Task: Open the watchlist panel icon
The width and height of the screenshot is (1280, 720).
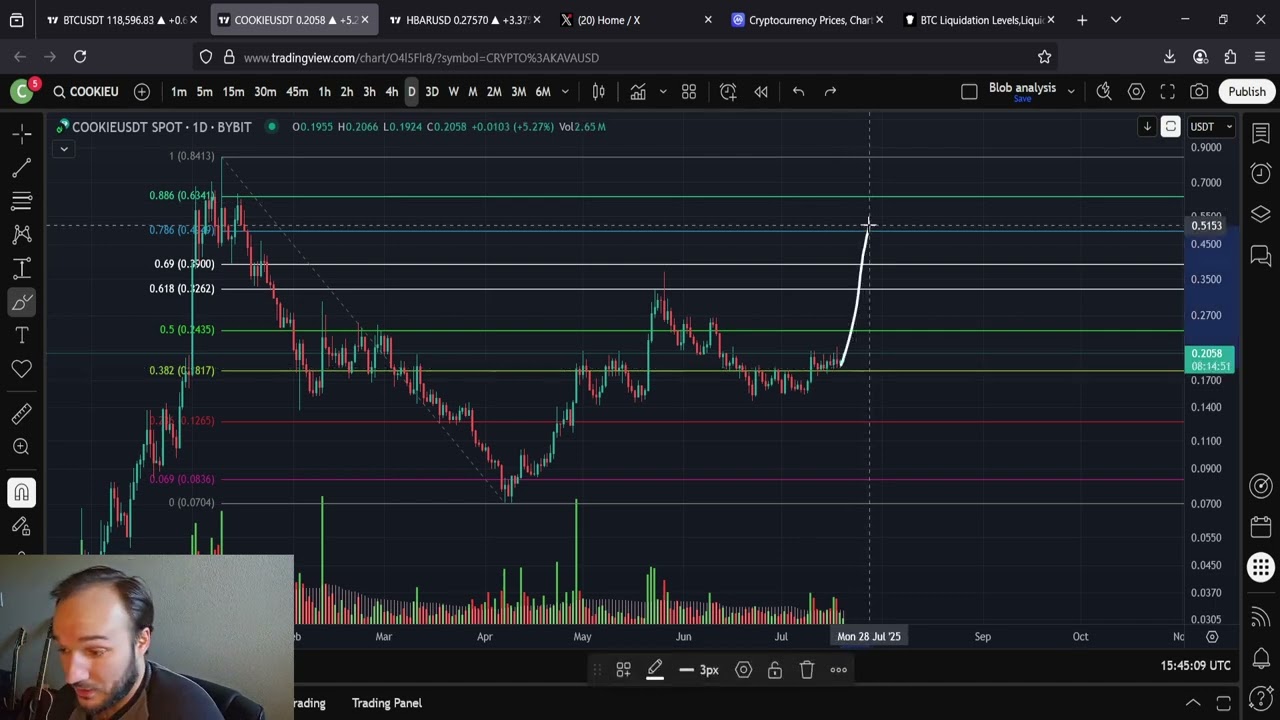Action: pyautogui.click(x=1261, y=134)
